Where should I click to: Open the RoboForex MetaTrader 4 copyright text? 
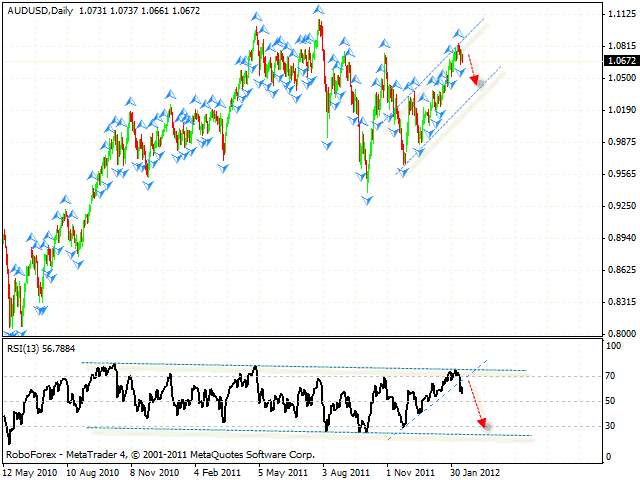pyautogui.click(x=160, y=452)
